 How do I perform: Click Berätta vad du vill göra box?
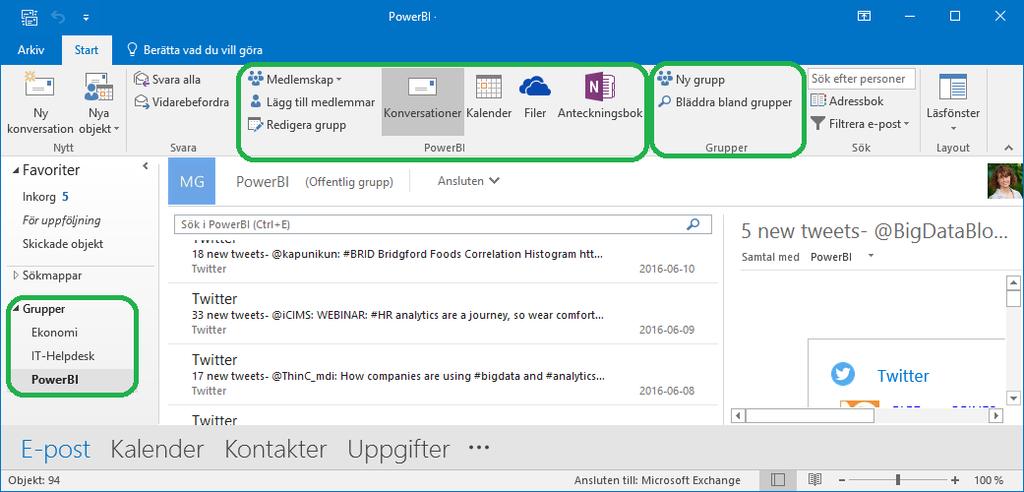(x=195, y=50)
